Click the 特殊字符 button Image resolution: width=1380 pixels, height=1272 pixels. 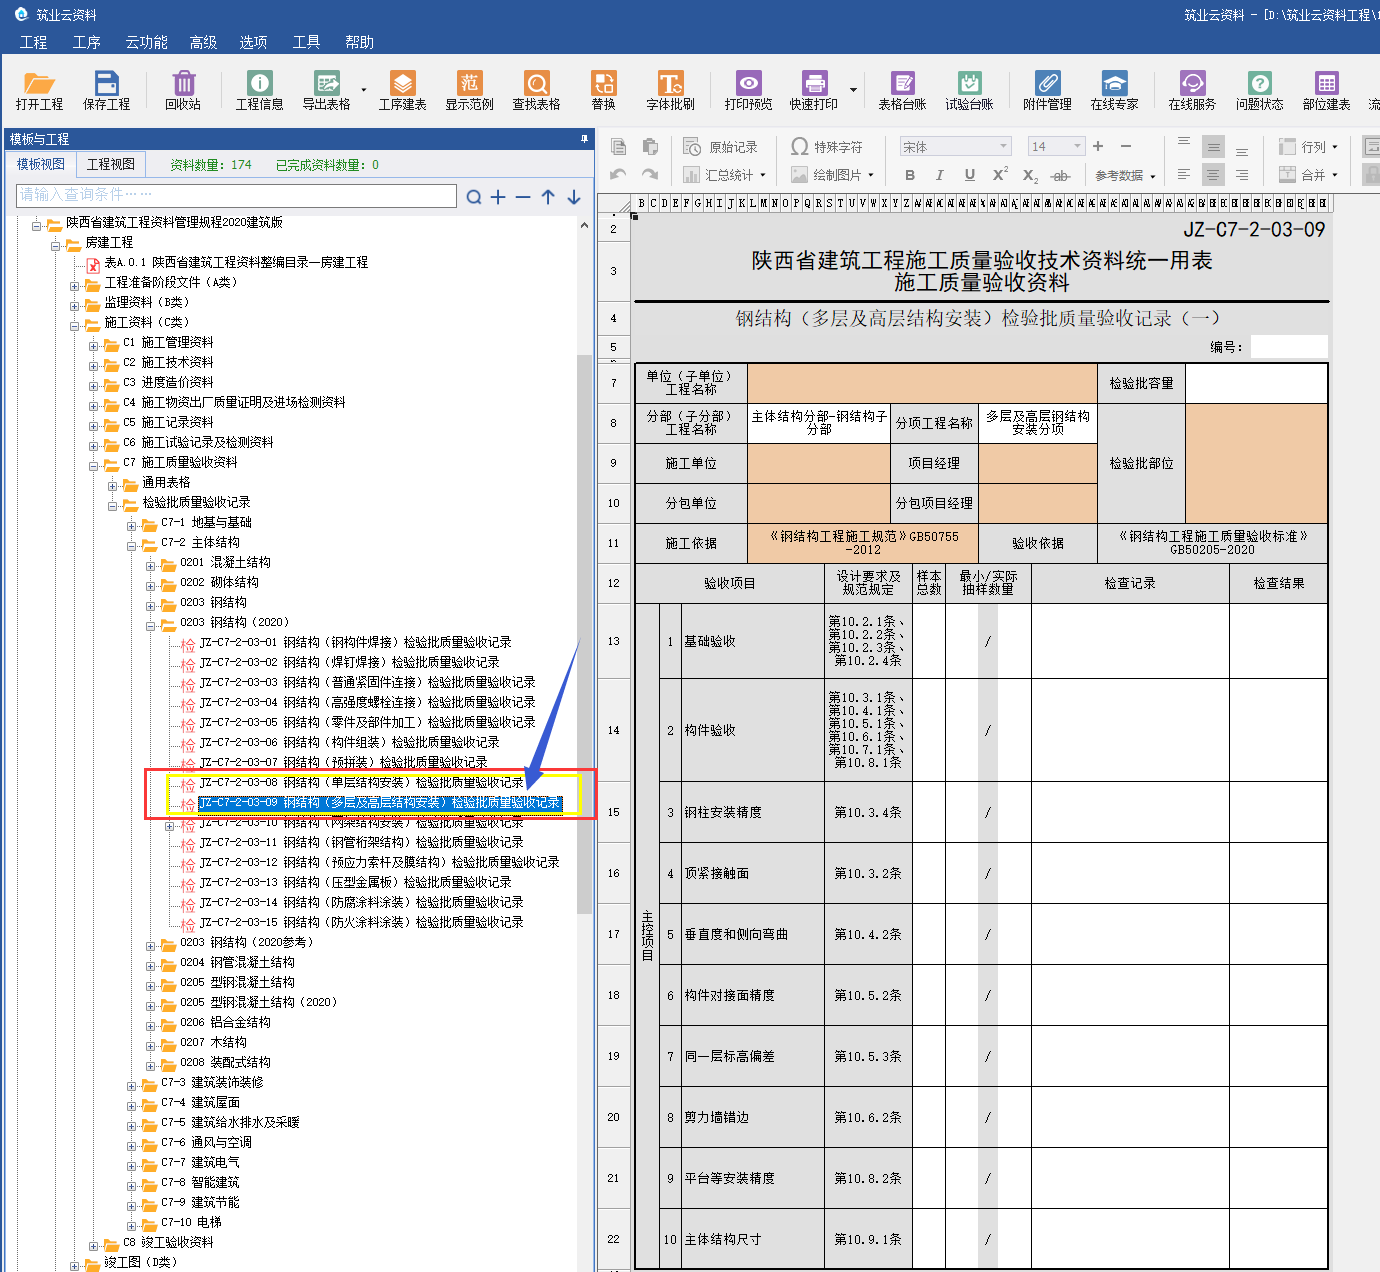[x=827, y=147]
